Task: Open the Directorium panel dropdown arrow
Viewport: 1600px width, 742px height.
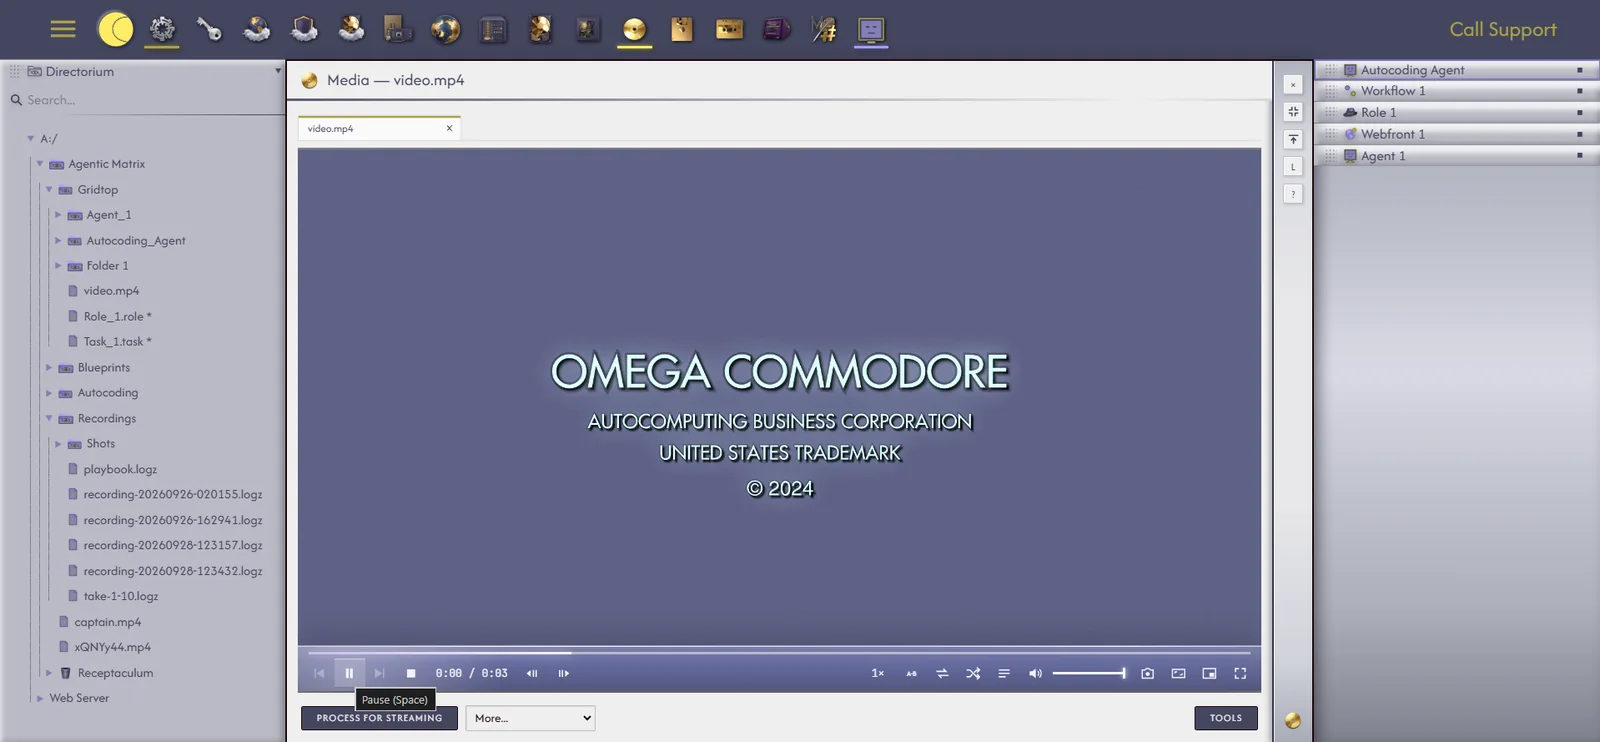Action: pyautogui.click(x=278, y=71)
